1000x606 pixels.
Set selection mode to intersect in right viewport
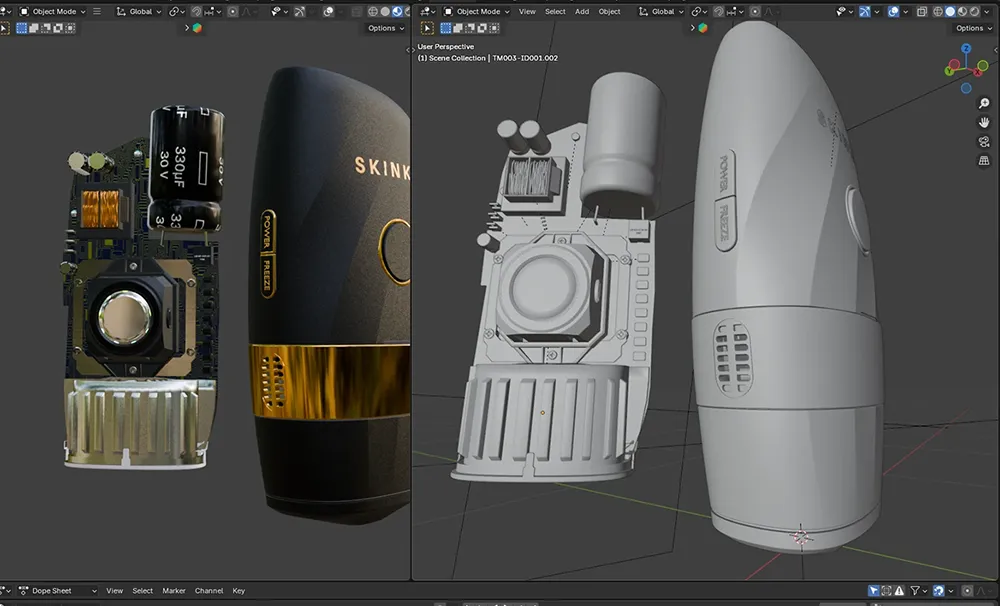494,28
